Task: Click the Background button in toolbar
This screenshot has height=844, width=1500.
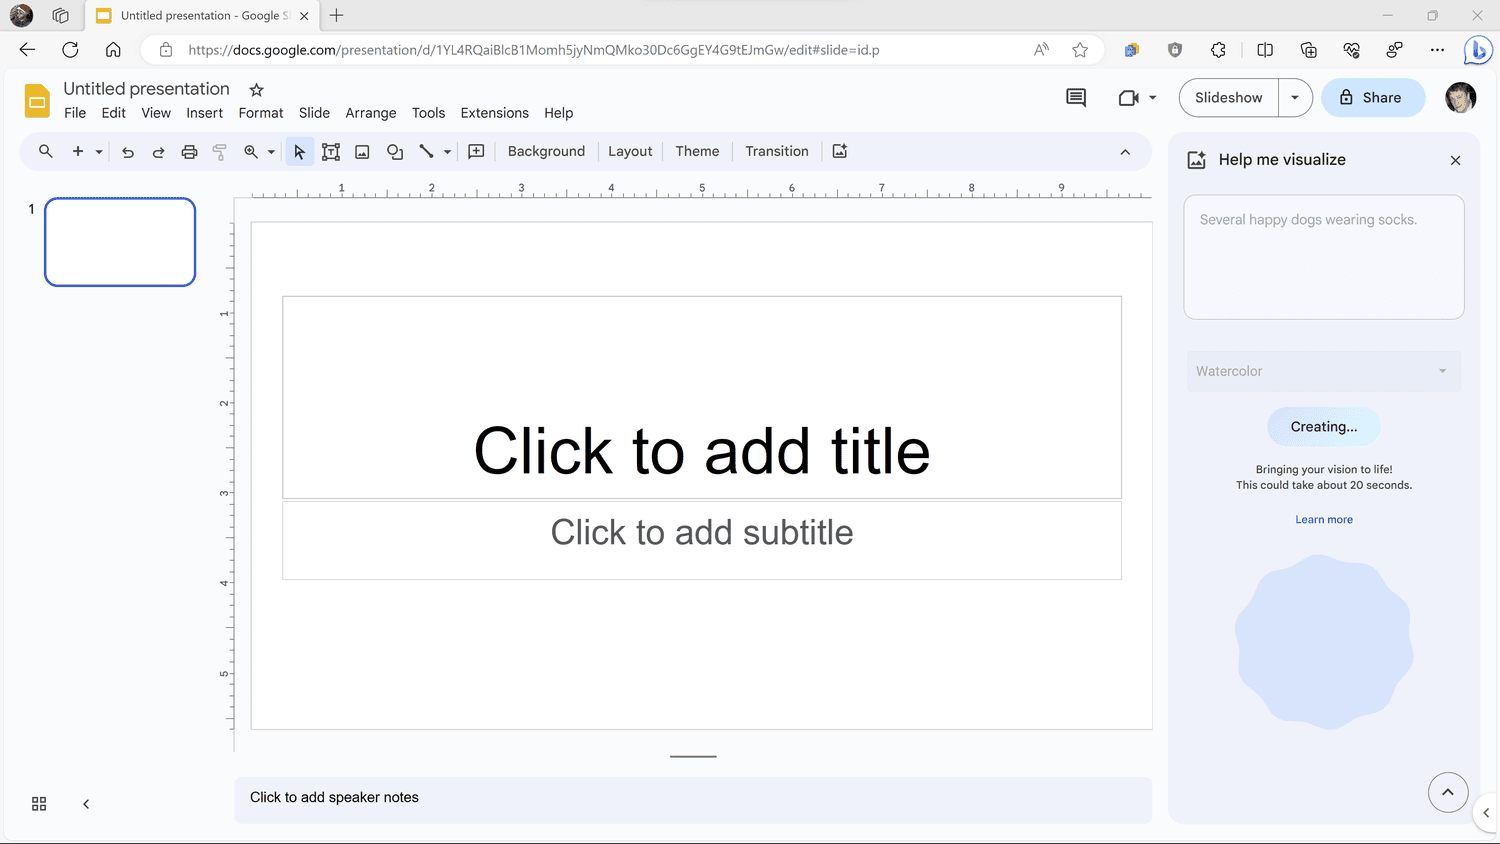Action: coord(546,152)
